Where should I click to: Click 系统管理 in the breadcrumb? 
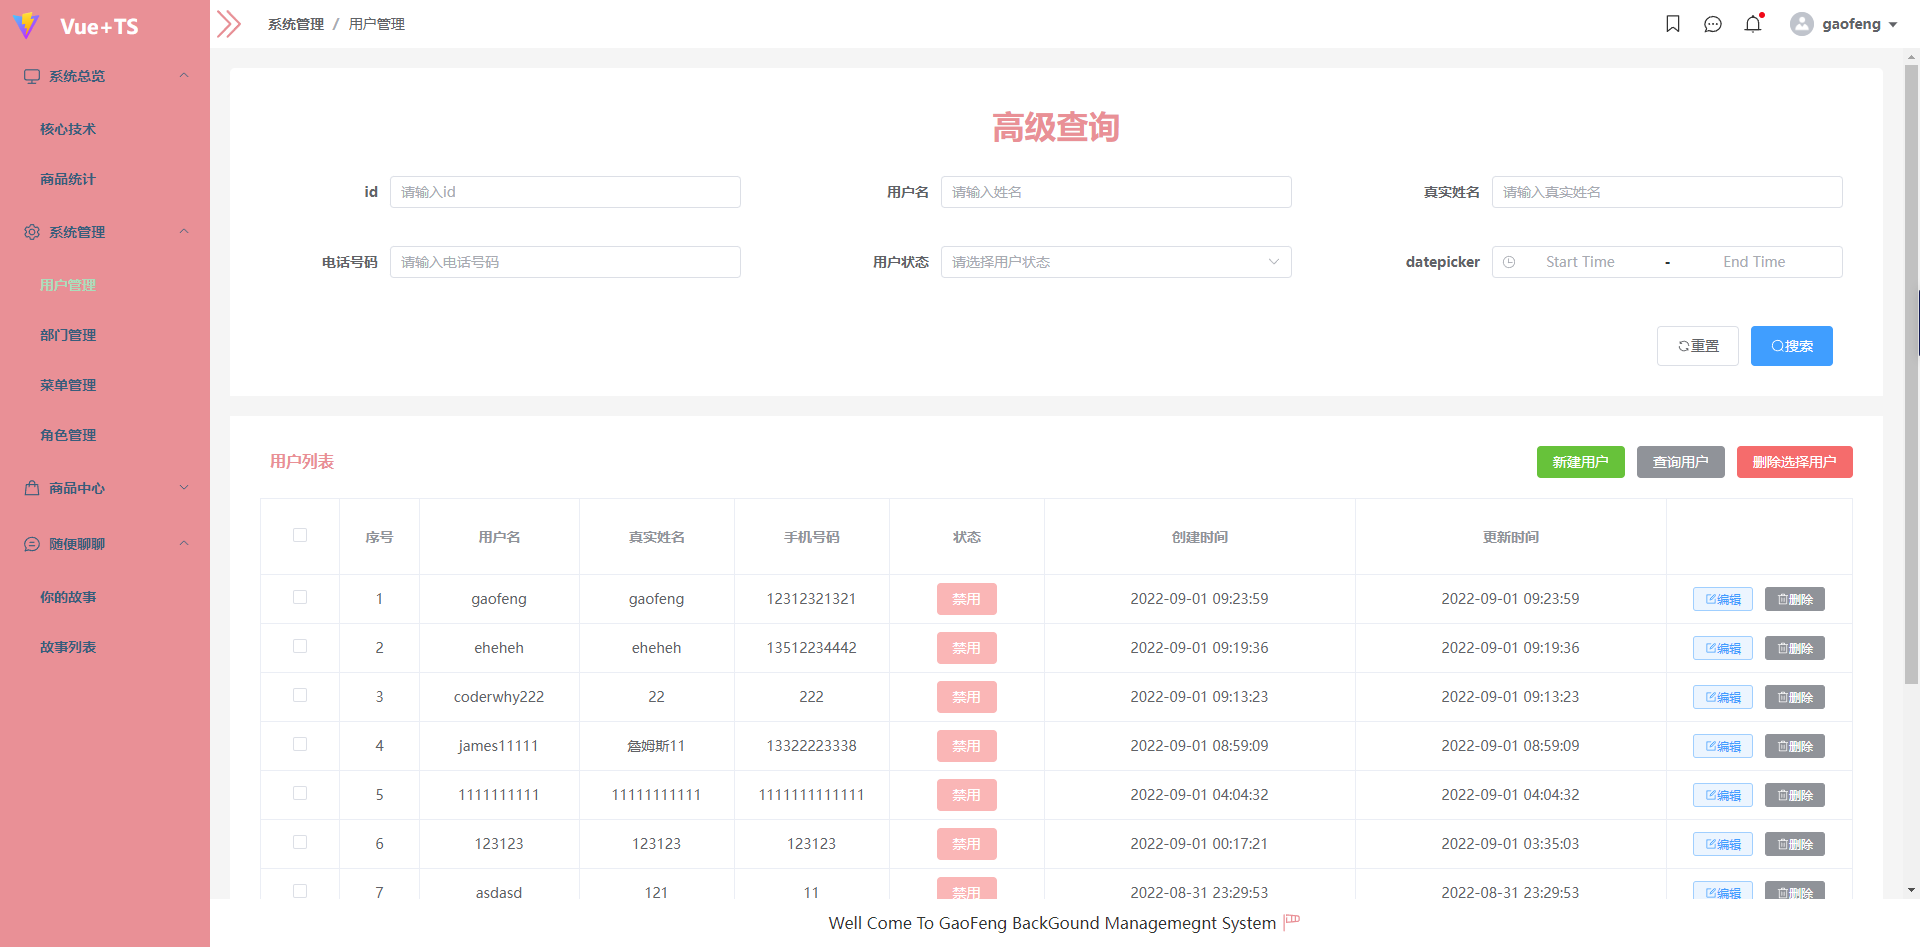pyautogui.click(x=294, y=23)
